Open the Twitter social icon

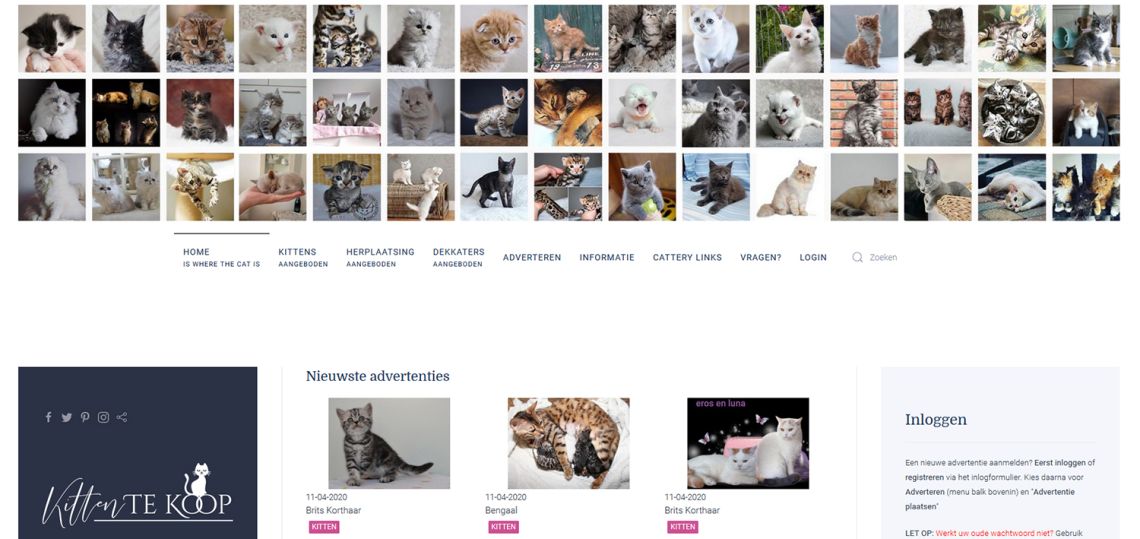click(x=67, y=418)
